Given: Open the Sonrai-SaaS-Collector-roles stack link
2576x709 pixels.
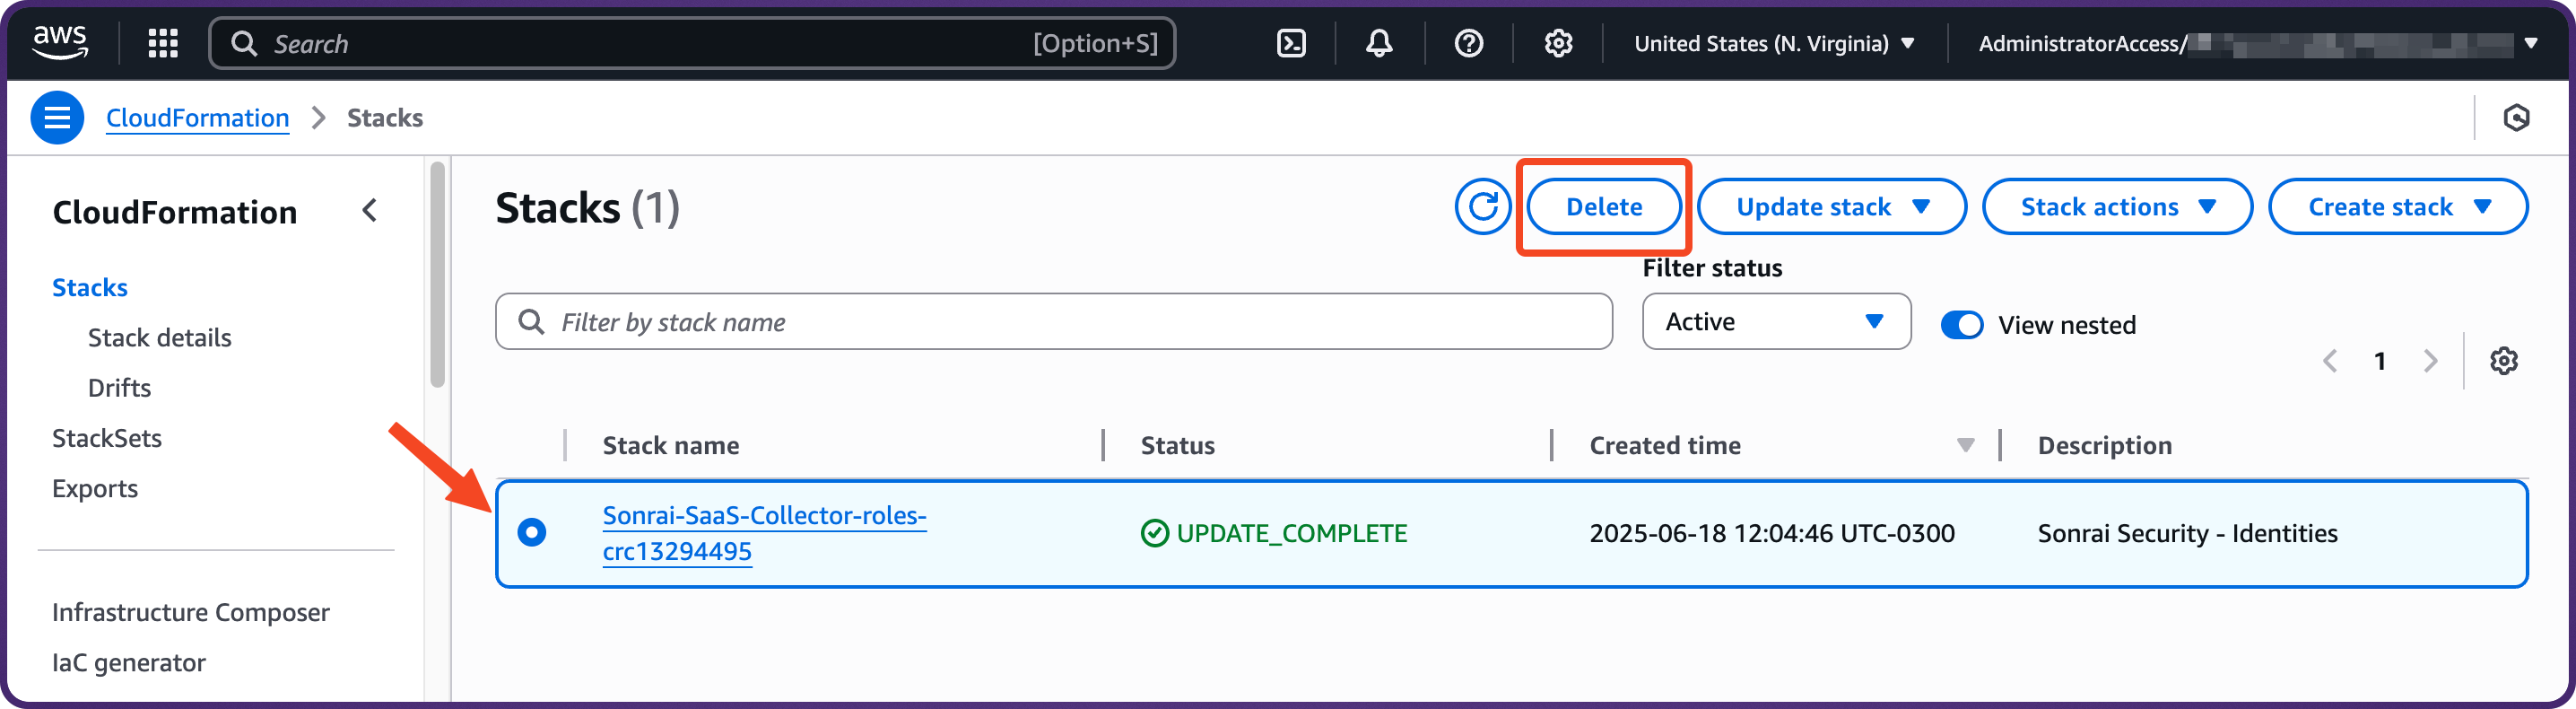Looking at the screenshot, I should point(764,533).
